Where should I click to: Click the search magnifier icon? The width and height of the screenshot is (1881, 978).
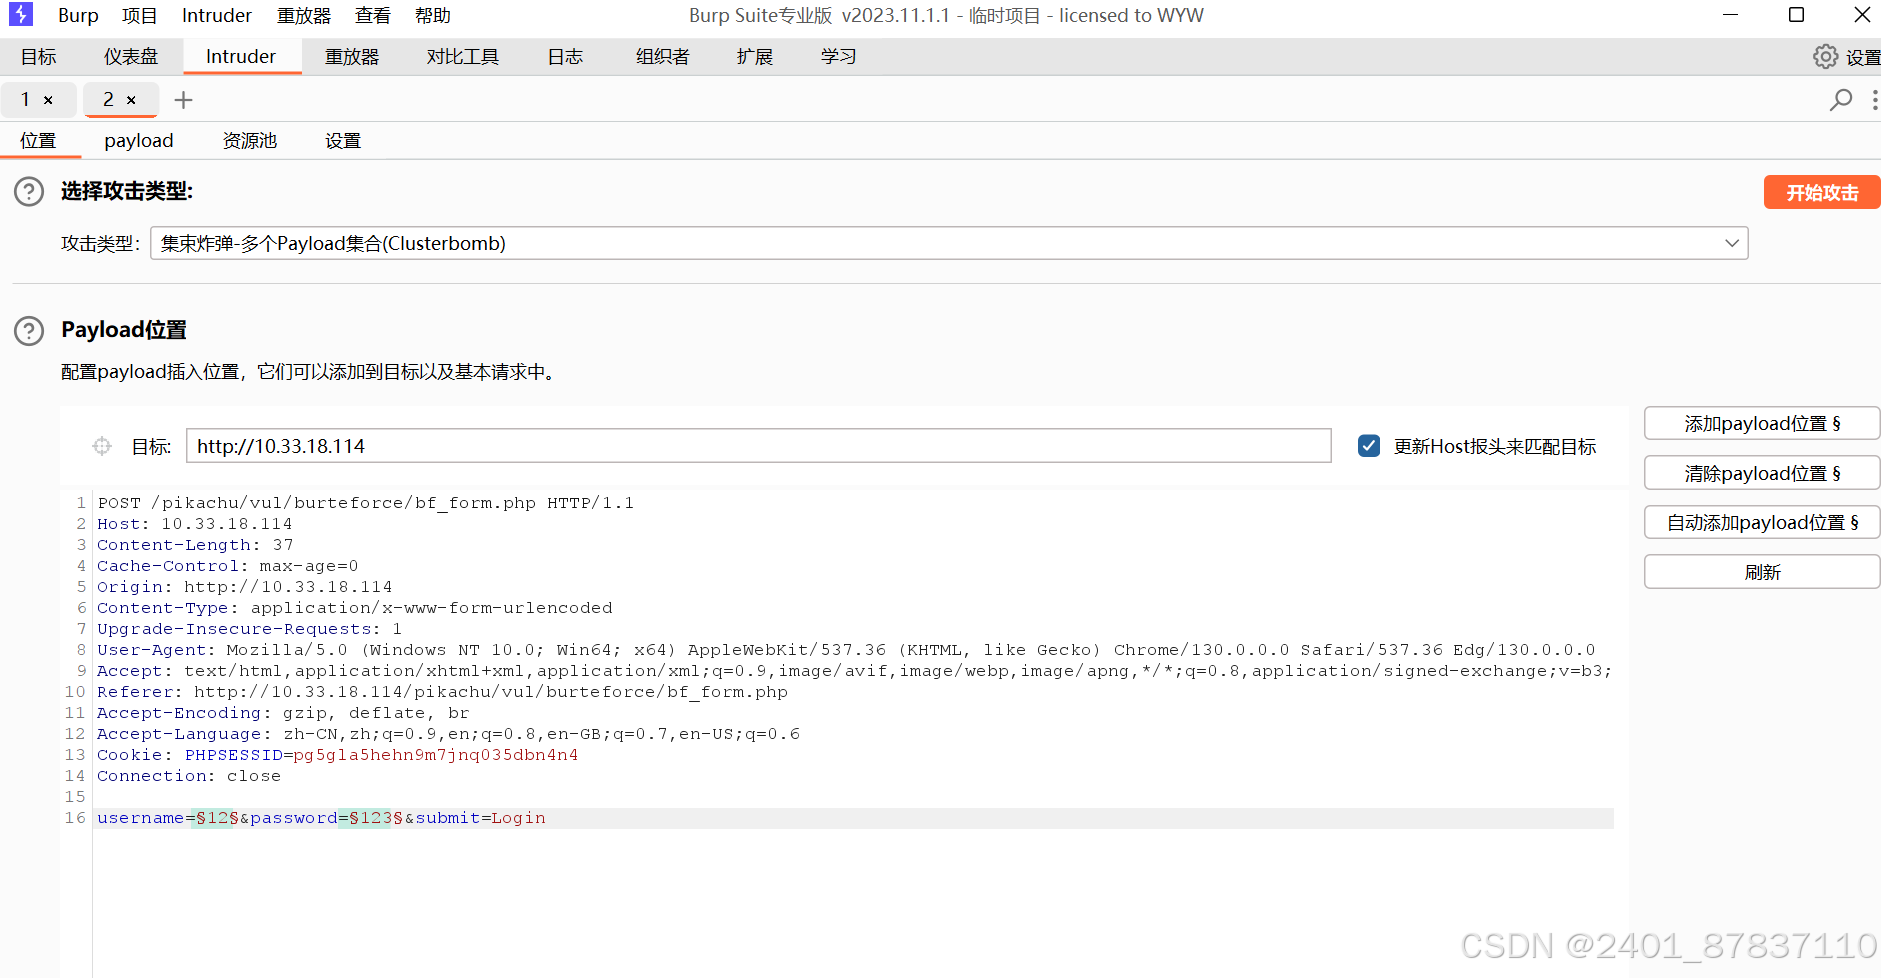[1840, 100]
